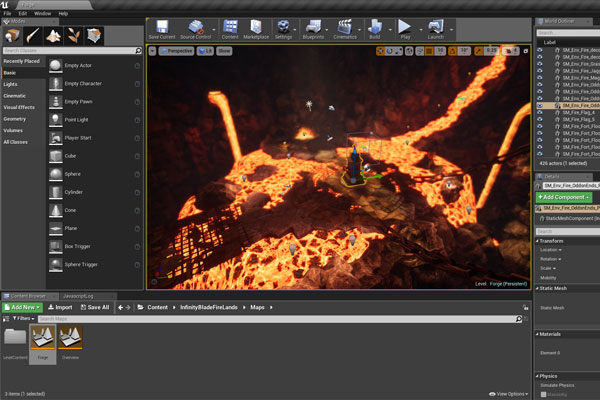This screenshot has width=600, height=400.
Task: Toggle scale snapping in the viewport
Action: coord(478,51)
